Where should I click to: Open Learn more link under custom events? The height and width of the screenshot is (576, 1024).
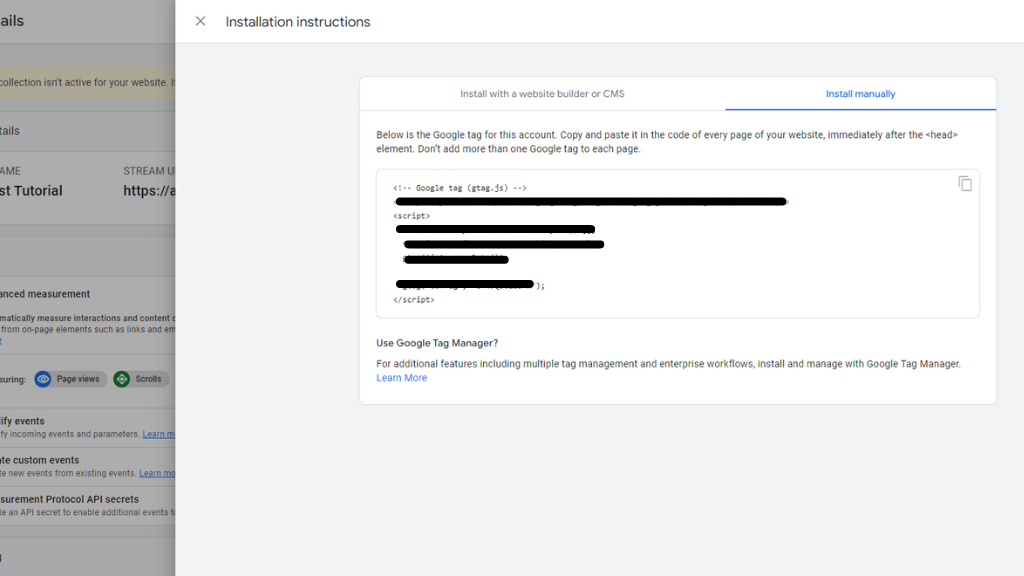click(157, 473)
